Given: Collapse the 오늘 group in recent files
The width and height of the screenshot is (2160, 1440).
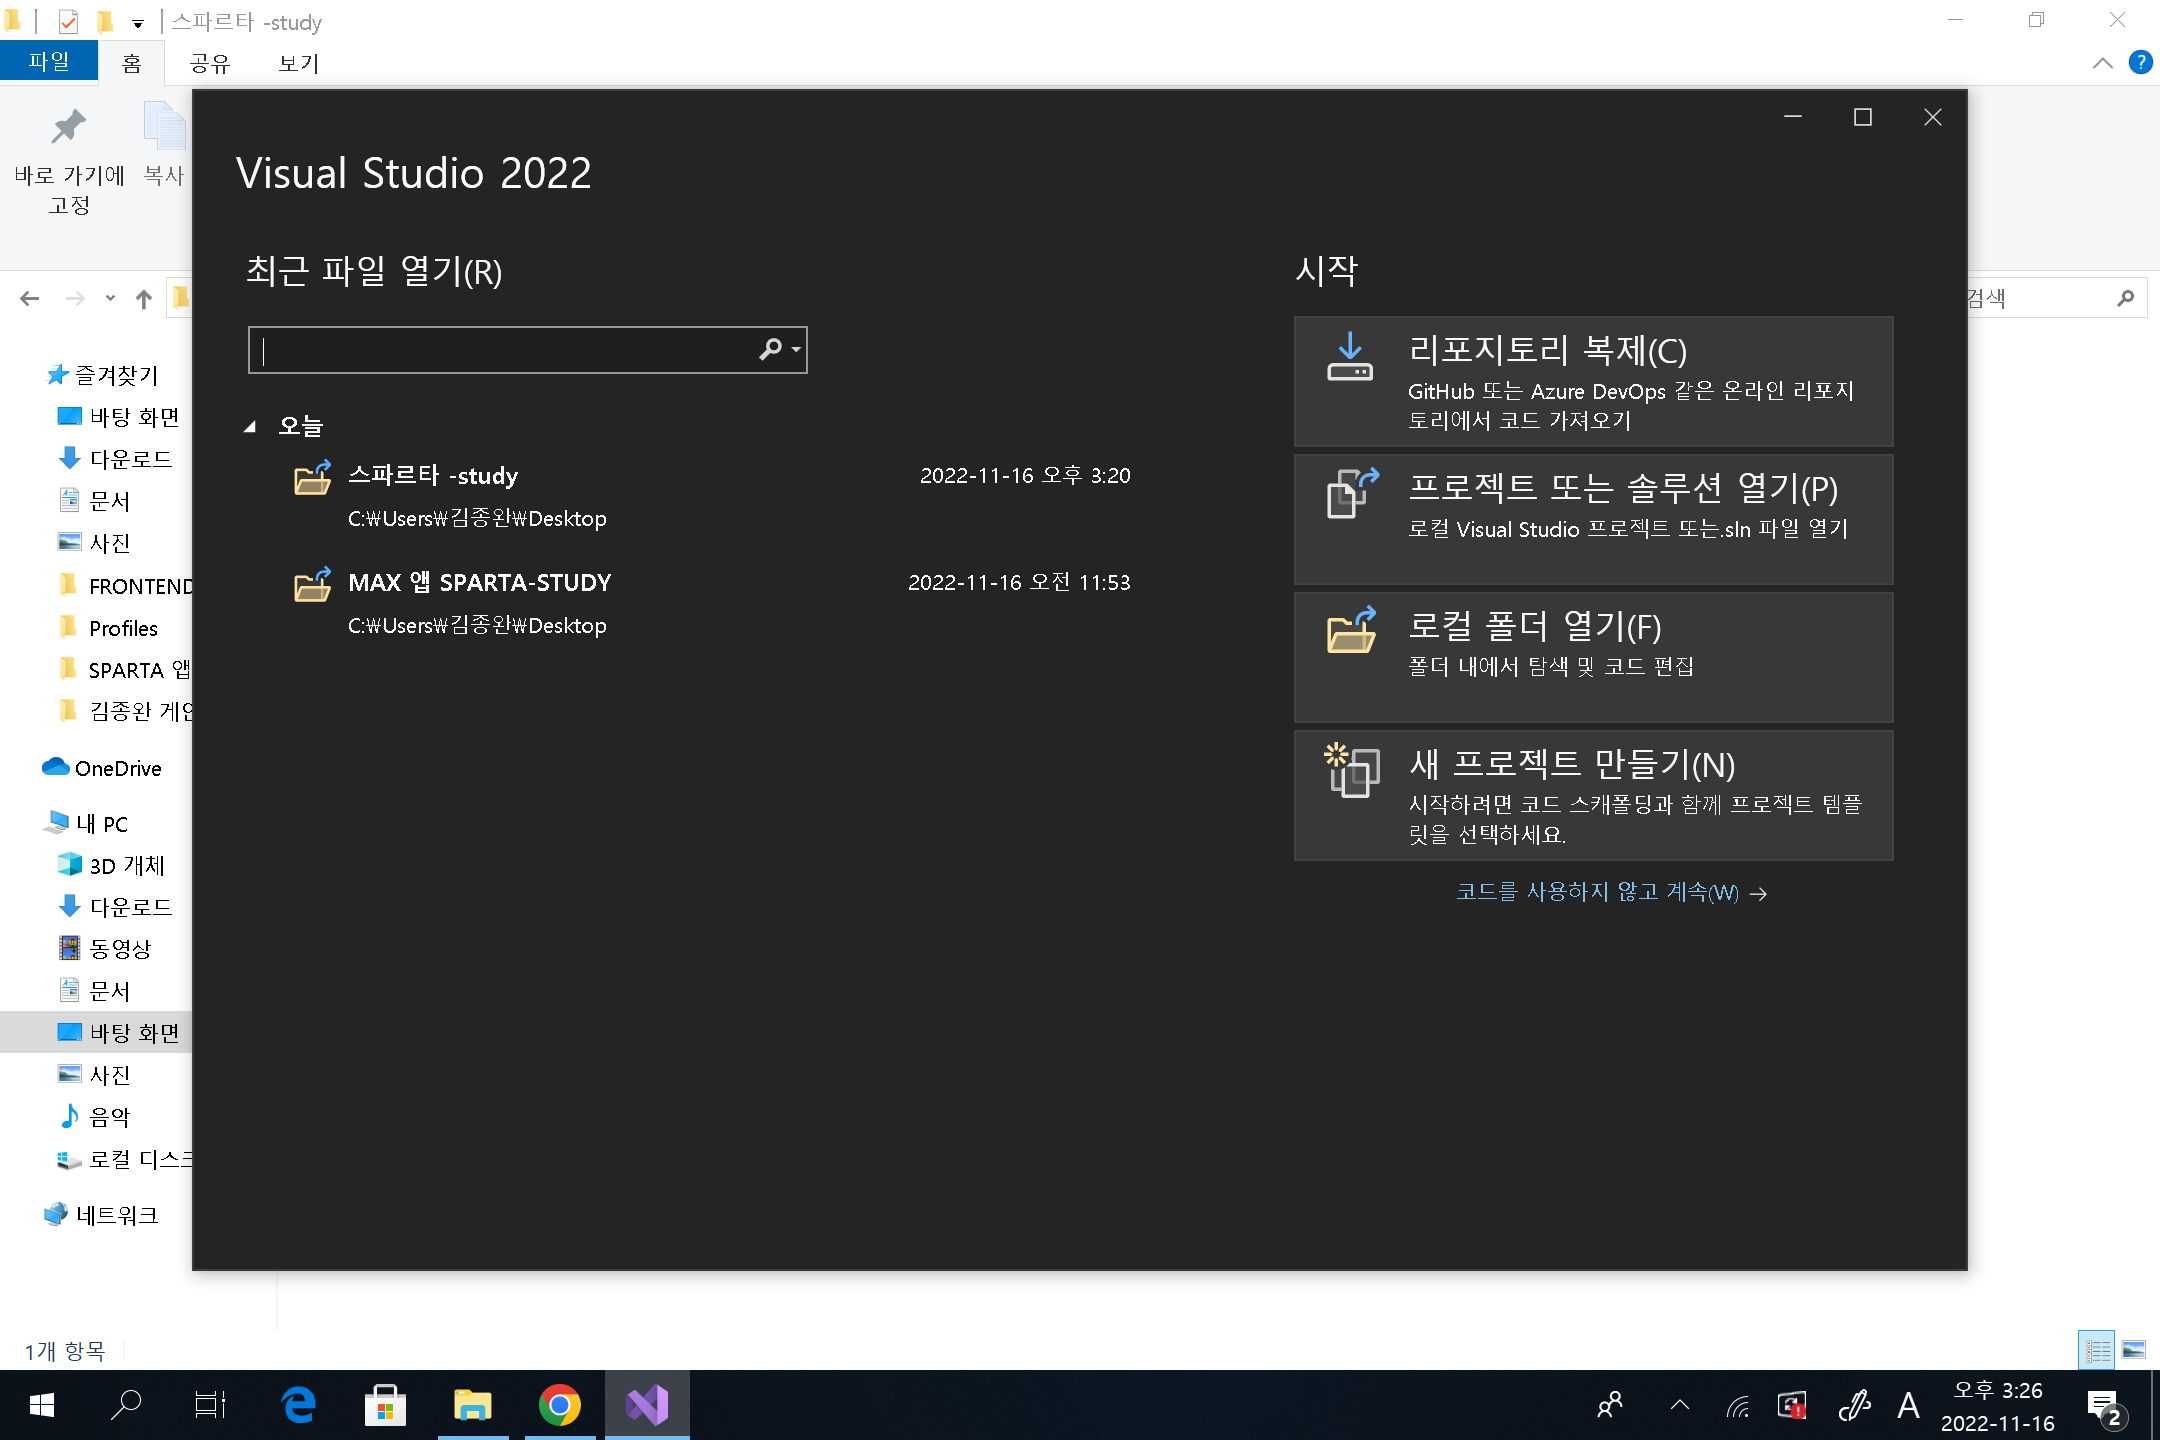Looking at the screenshot, I should coord(250,427).
